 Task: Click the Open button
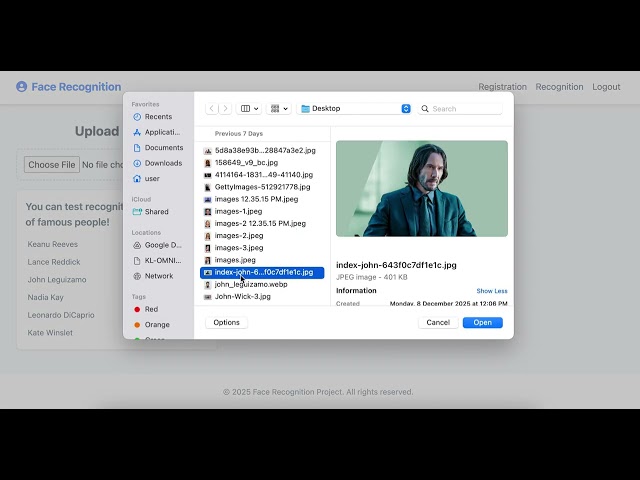tap(482, 322)
